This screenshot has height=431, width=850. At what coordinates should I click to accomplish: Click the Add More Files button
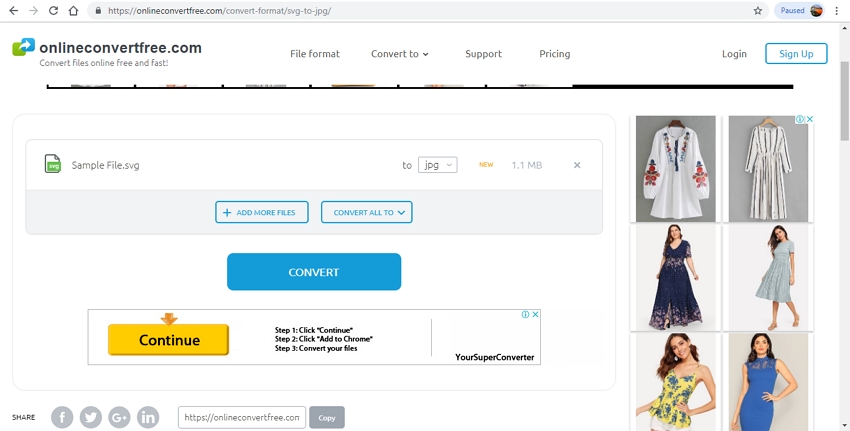click(x=261, y=212)
